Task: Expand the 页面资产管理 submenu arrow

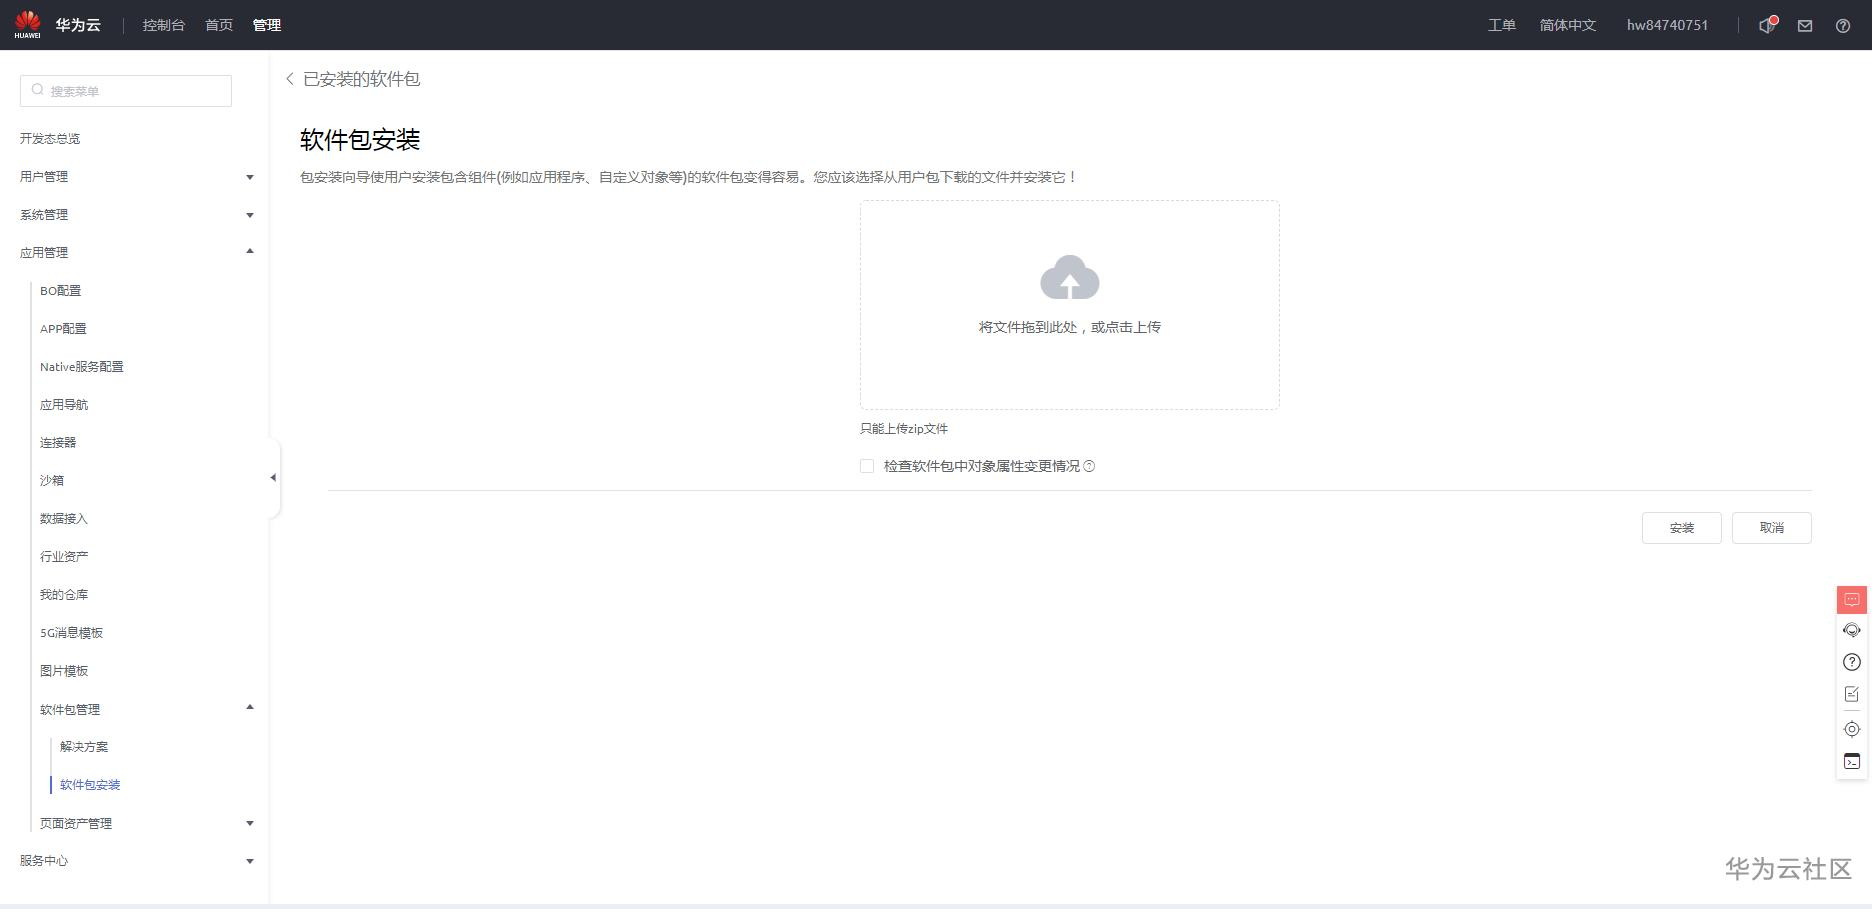Action: (x=250, y=823)
